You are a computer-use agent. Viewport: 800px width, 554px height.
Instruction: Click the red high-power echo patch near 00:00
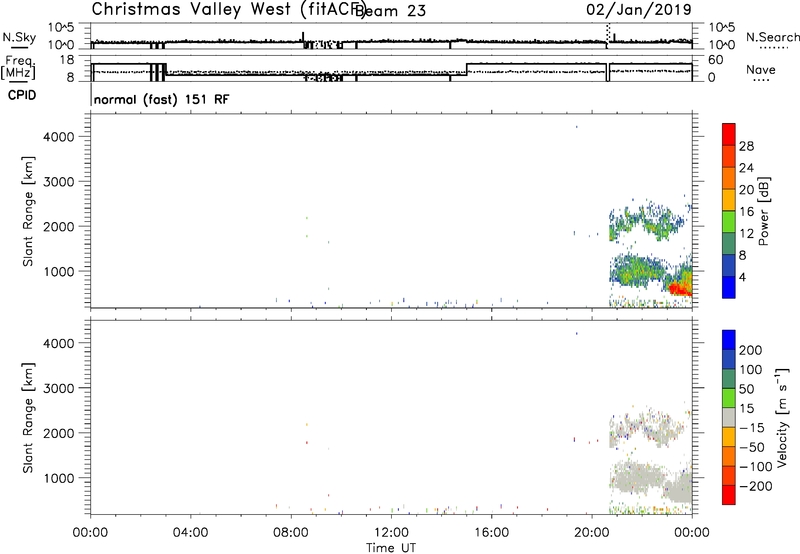tap(680, 289)
